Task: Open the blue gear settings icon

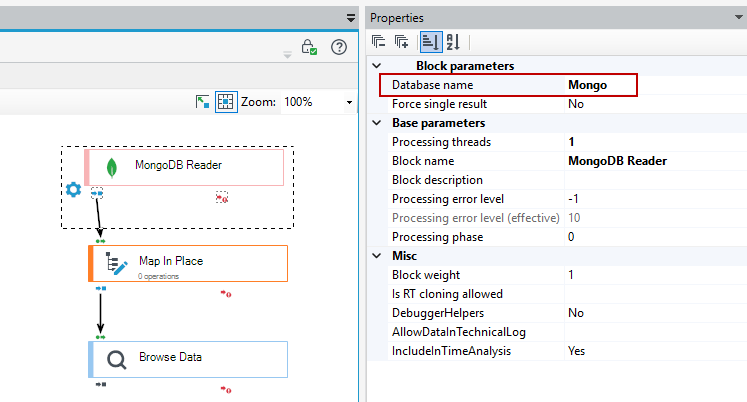Action: (73, 190)
